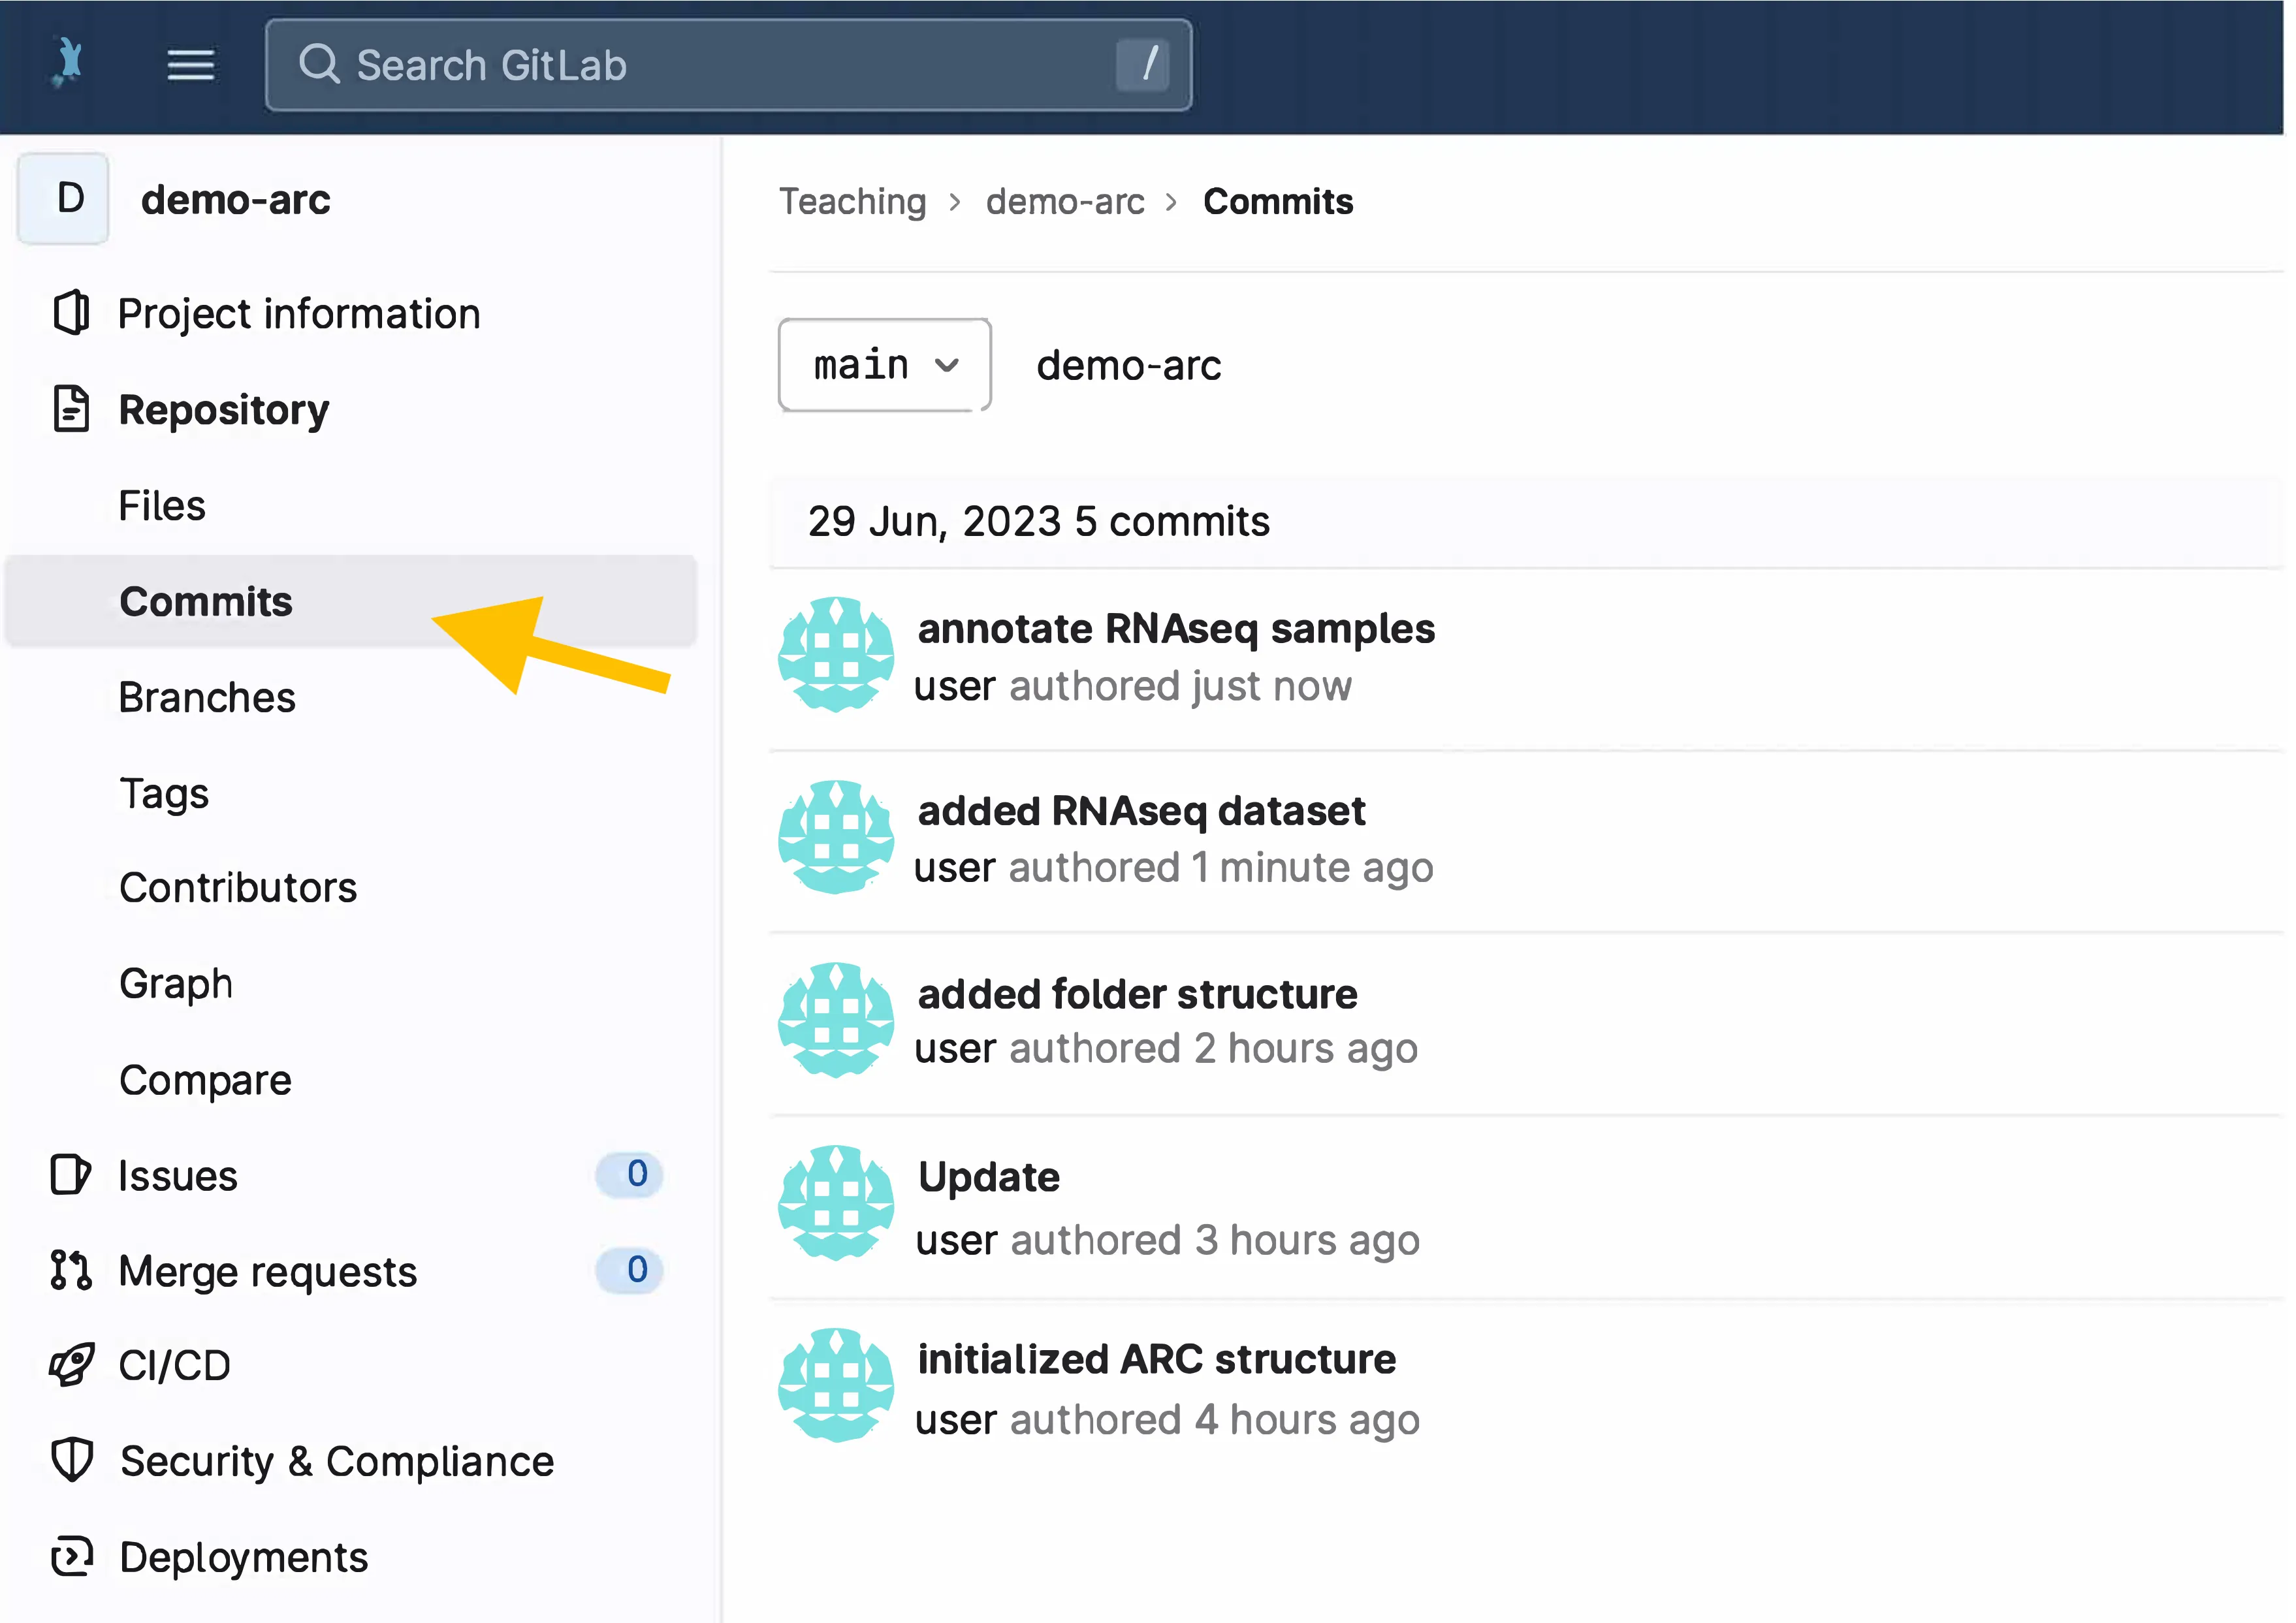Click demo-arc path next to branch selector
2296x1623 pixels.
1129,365
